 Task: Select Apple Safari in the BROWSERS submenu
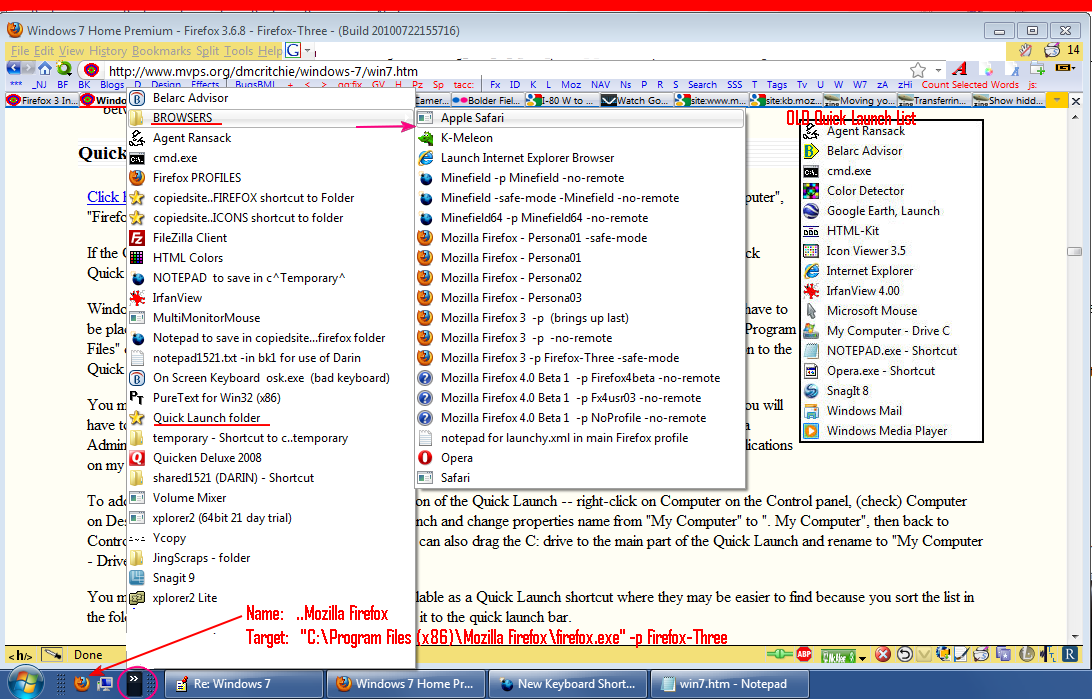point(579,118)
